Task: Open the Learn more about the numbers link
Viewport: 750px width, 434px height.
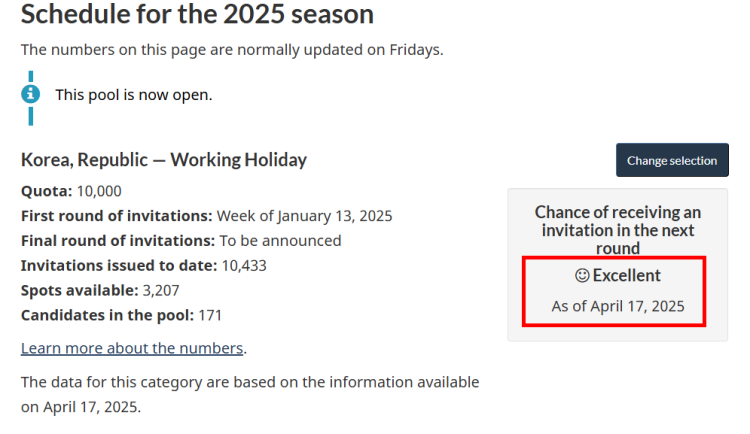Action: point(132,348)
